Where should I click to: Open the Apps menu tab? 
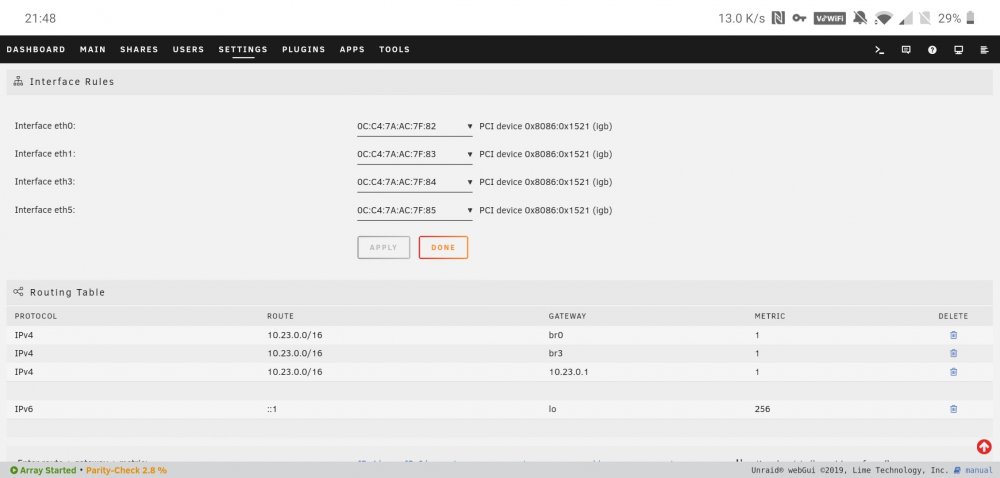pyautogui.click(x=352, y=50)
